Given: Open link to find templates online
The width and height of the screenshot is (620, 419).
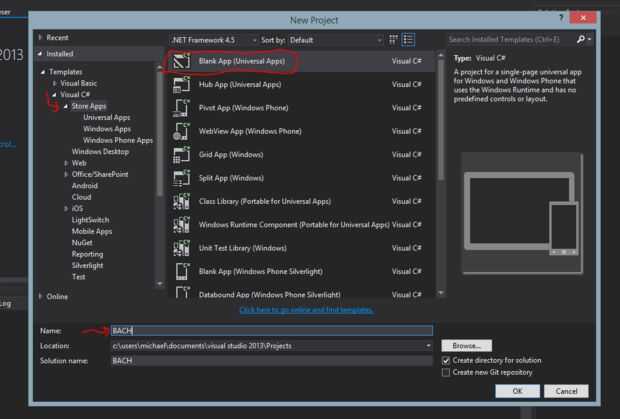Looking at the screenshot, I should coord(306,310).
